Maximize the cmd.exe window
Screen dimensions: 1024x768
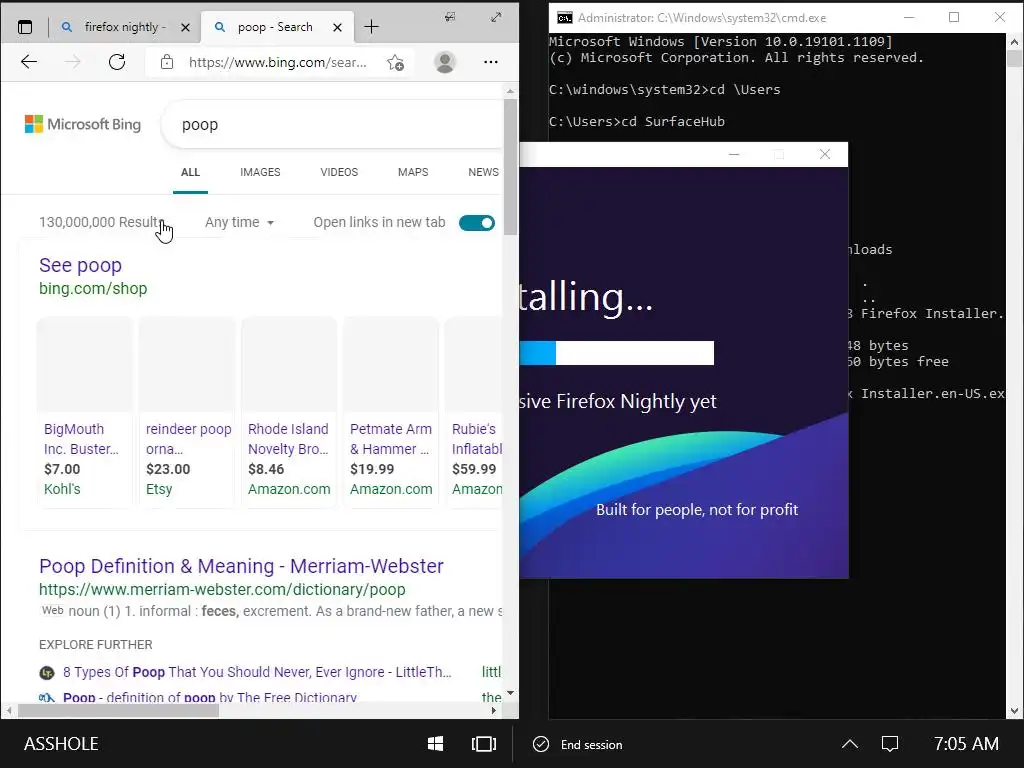tap(954, 18)
